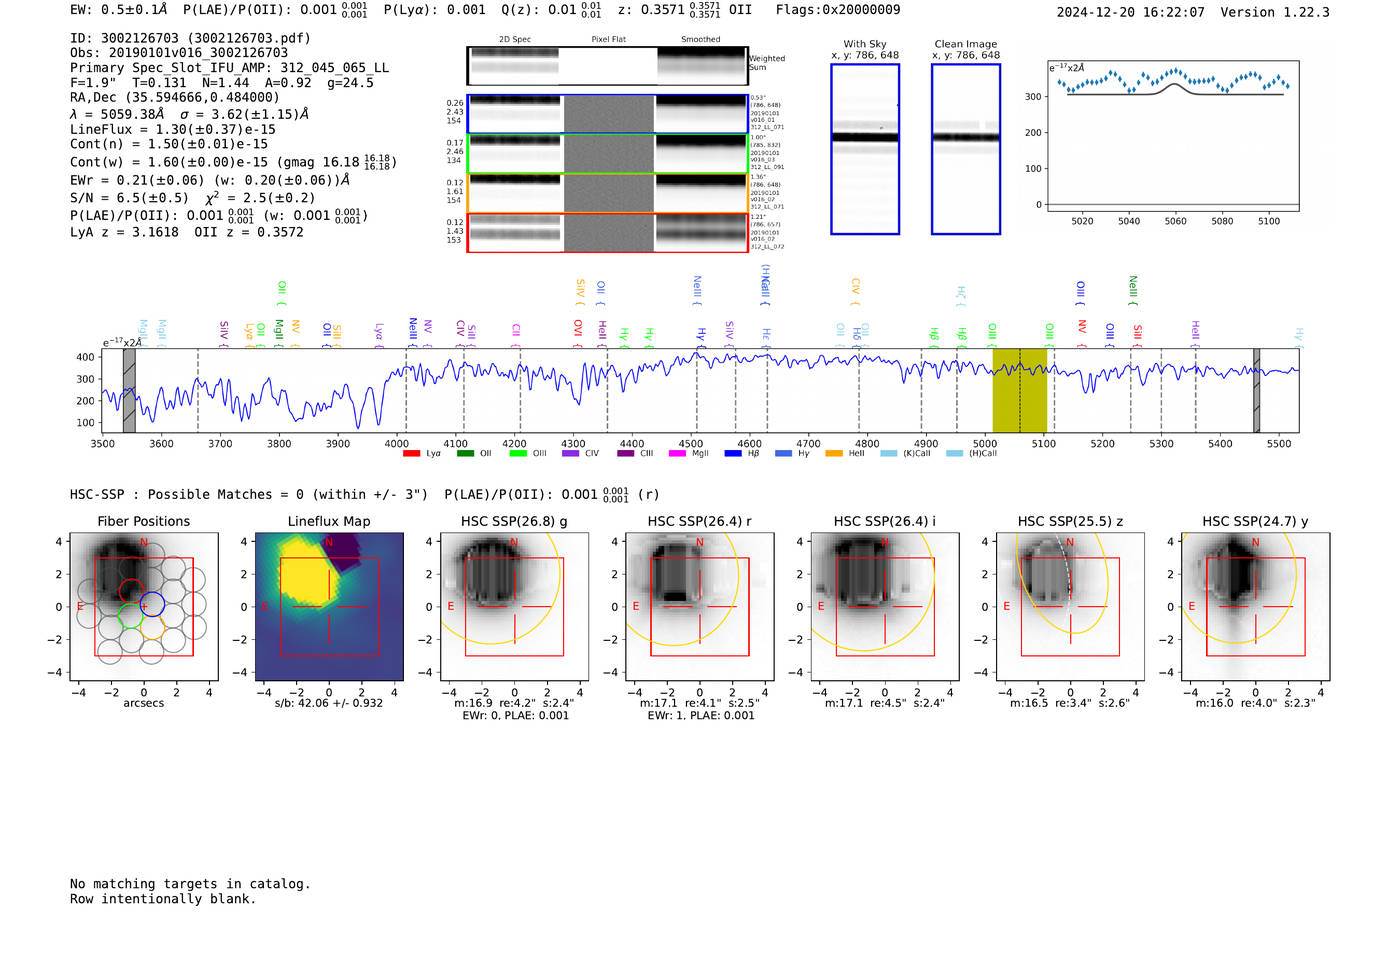The width and height of the screenshot is (1400, 953).
Task: Click the Lyα red legend swatch
Action: 411,454
